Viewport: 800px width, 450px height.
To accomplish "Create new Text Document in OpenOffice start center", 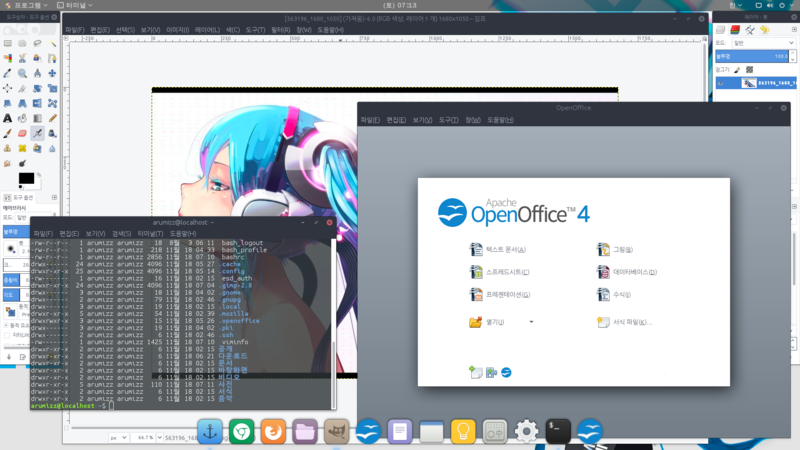I will click(497, 249).
